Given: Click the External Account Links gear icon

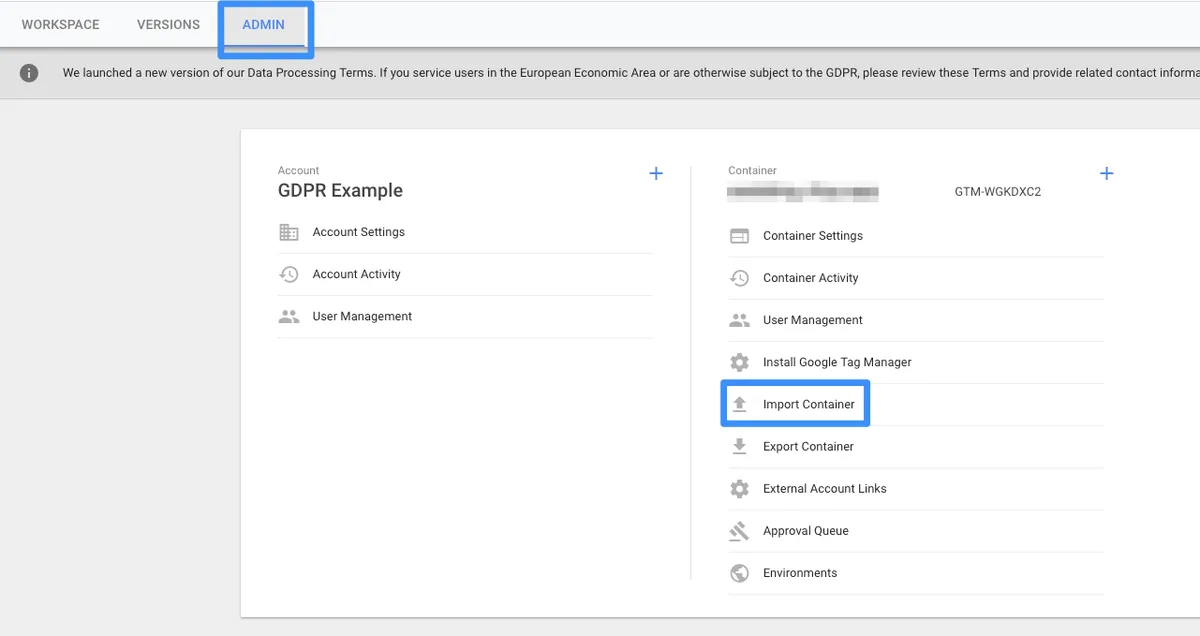Looking at the screenshot, I should (x=739, y=489).
